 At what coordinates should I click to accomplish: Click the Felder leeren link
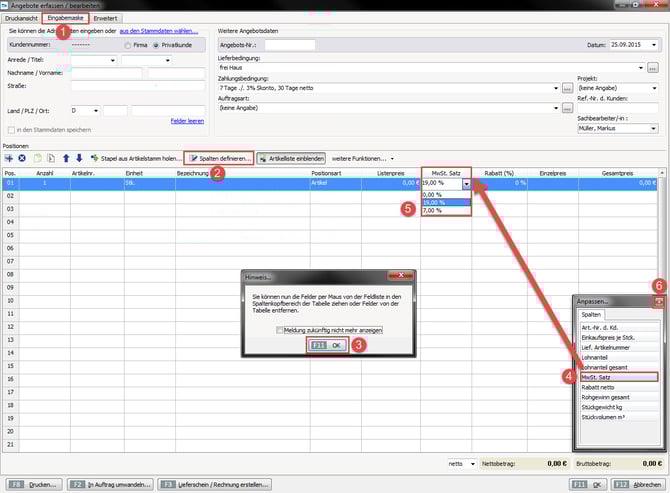(x=187, y=120)
